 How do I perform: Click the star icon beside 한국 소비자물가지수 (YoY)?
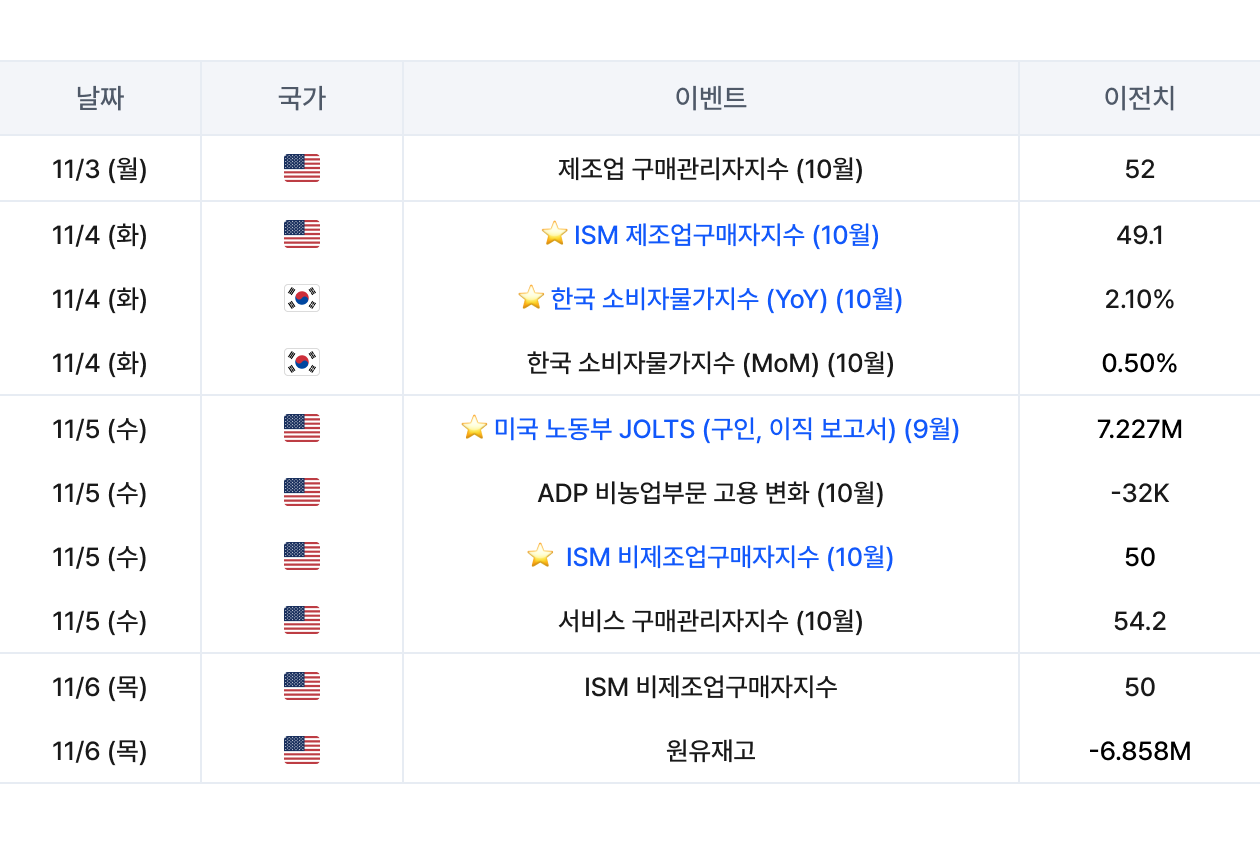[531, 299]
